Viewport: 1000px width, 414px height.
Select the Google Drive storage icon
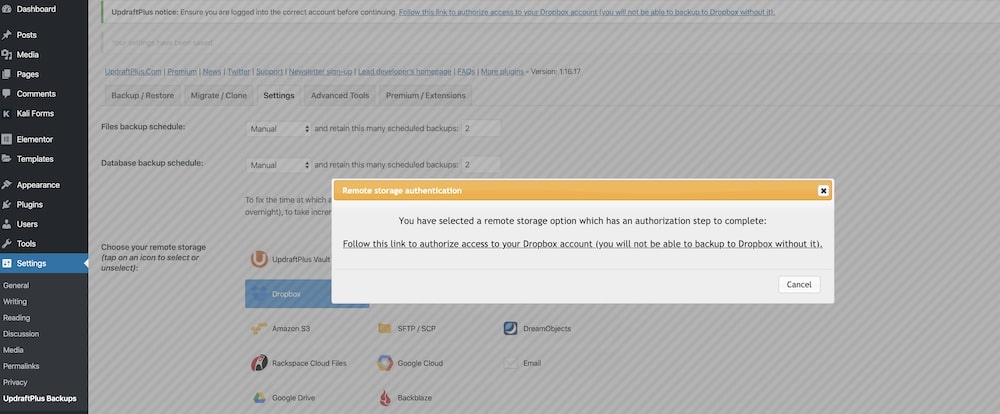tap(259, 397)
